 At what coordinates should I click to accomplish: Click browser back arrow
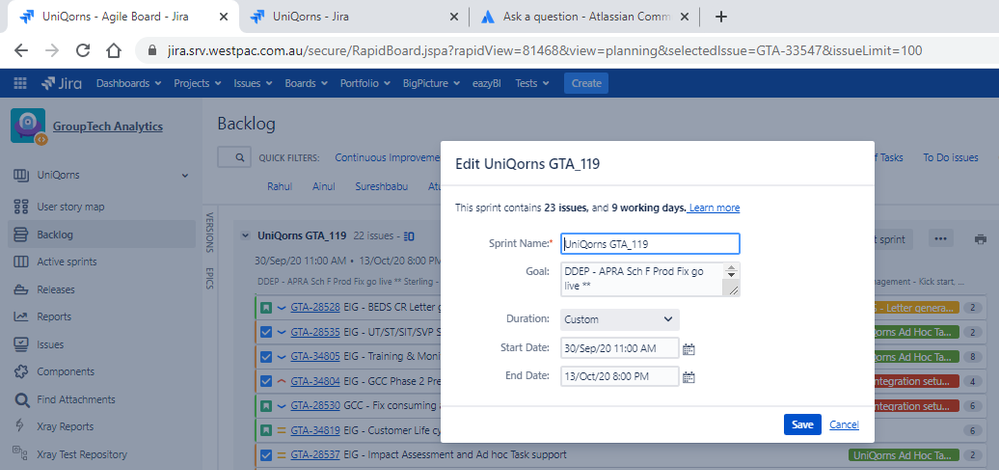click(x=20, y=51)
